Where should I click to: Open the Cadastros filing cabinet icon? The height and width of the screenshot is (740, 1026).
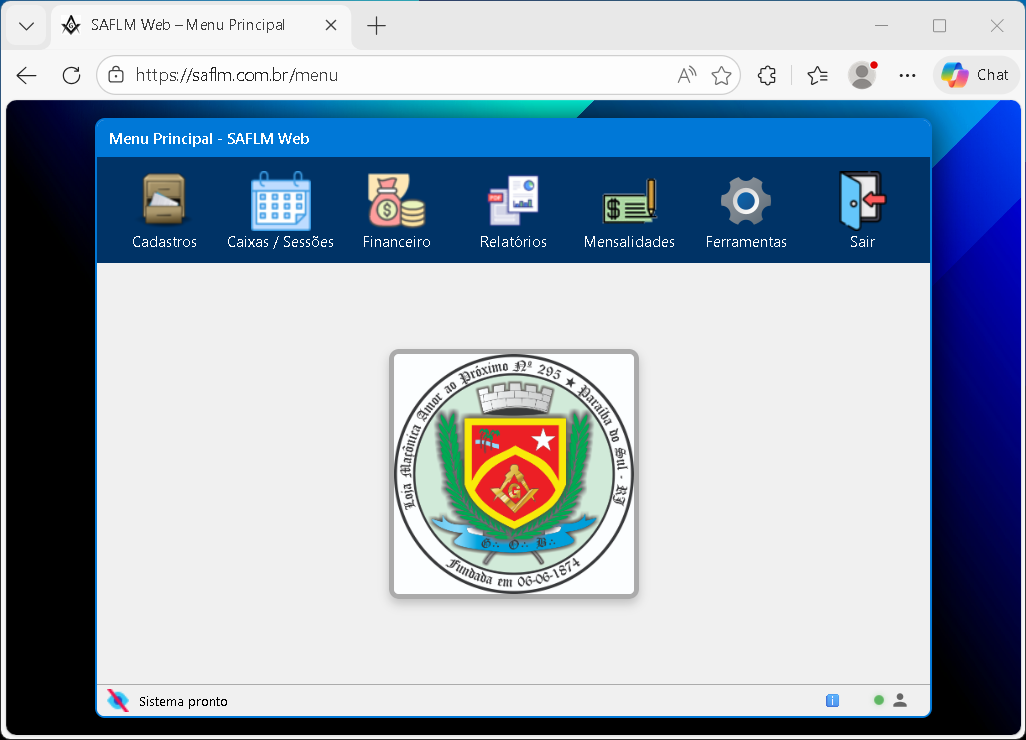(164, 200)
